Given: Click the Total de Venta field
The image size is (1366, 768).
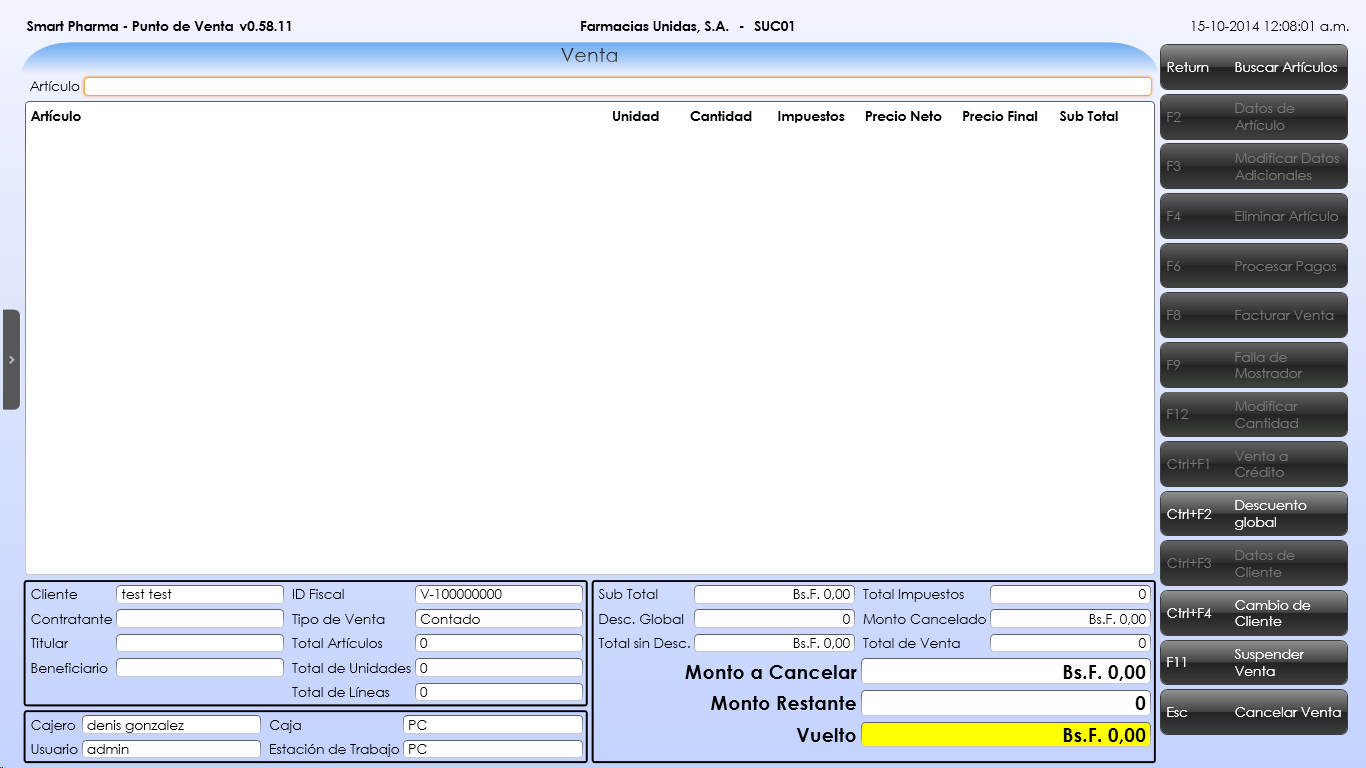Looking at the screenshot, I should click(x=1070, y=643).
